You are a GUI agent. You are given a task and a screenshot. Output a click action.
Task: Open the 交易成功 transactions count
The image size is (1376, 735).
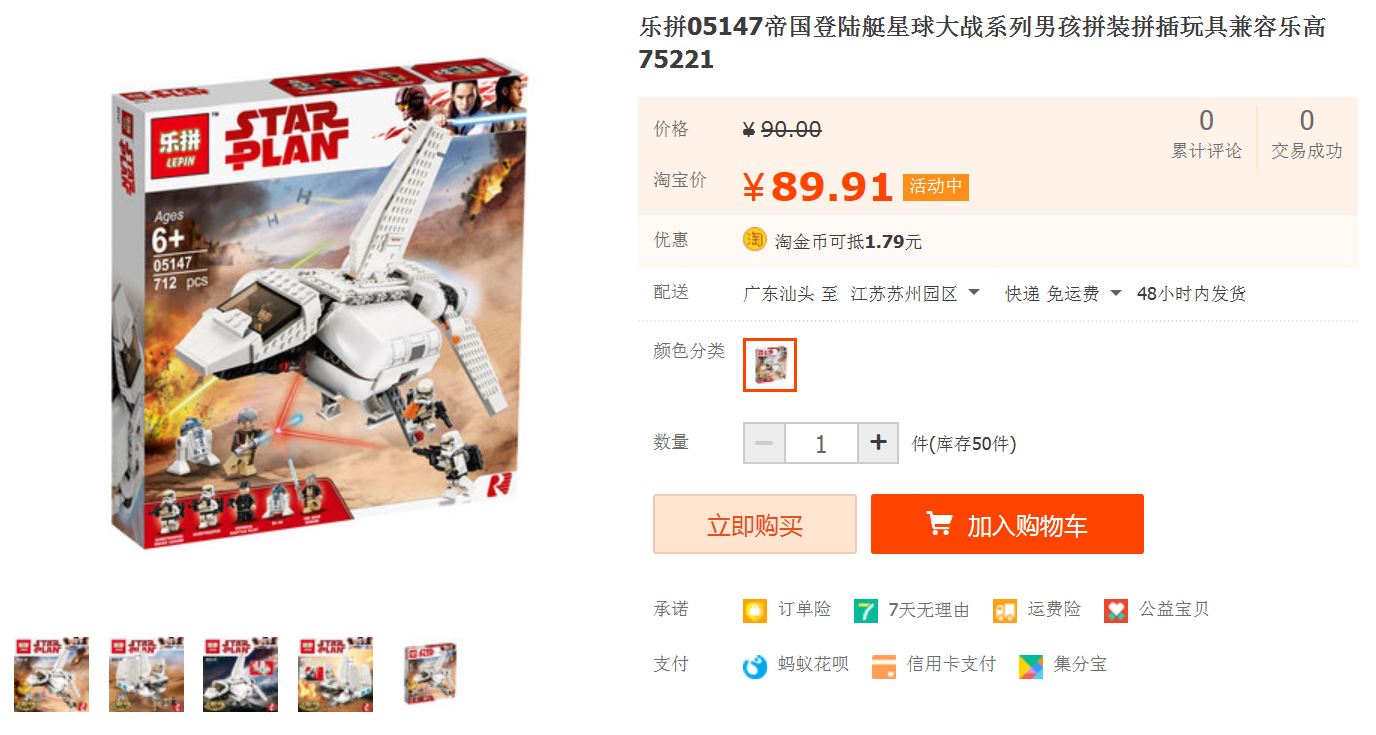point(1307,135)
